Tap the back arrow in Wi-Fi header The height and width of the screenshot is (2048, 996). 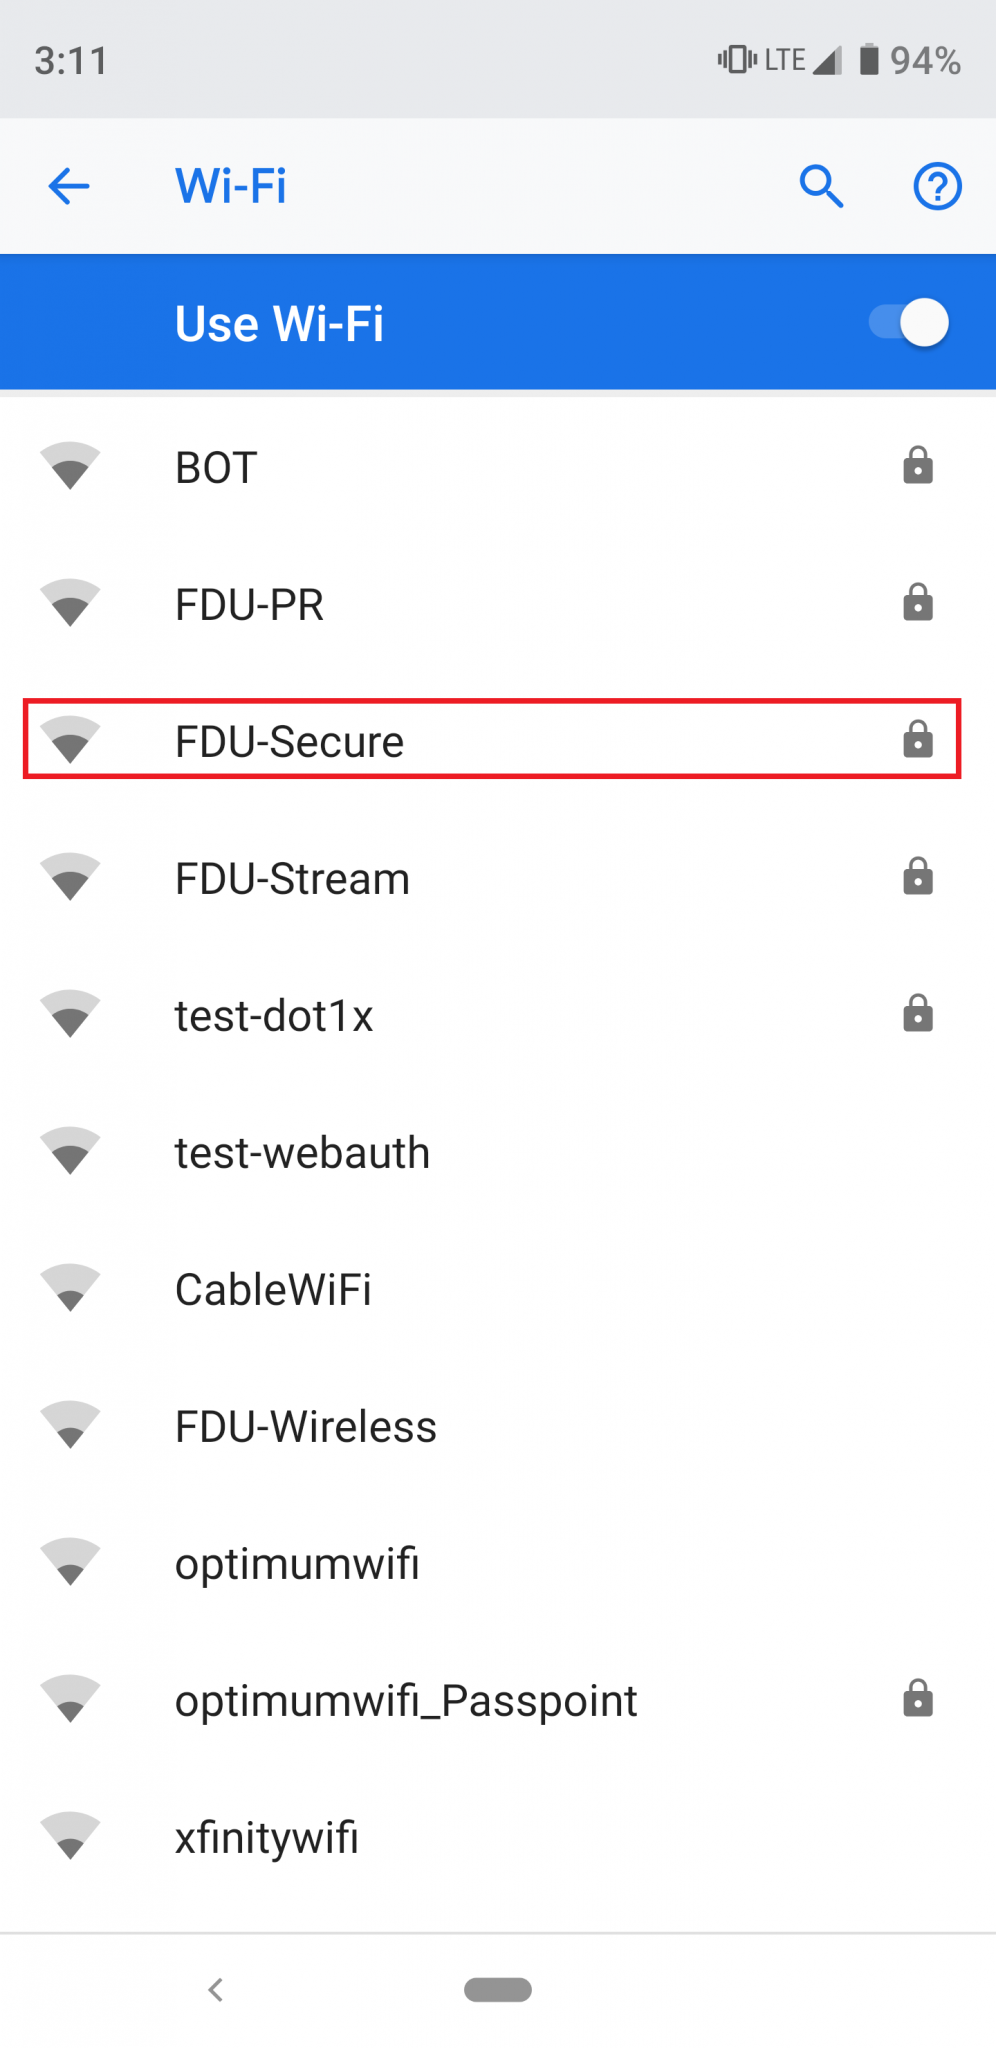[x=69, y=186]
